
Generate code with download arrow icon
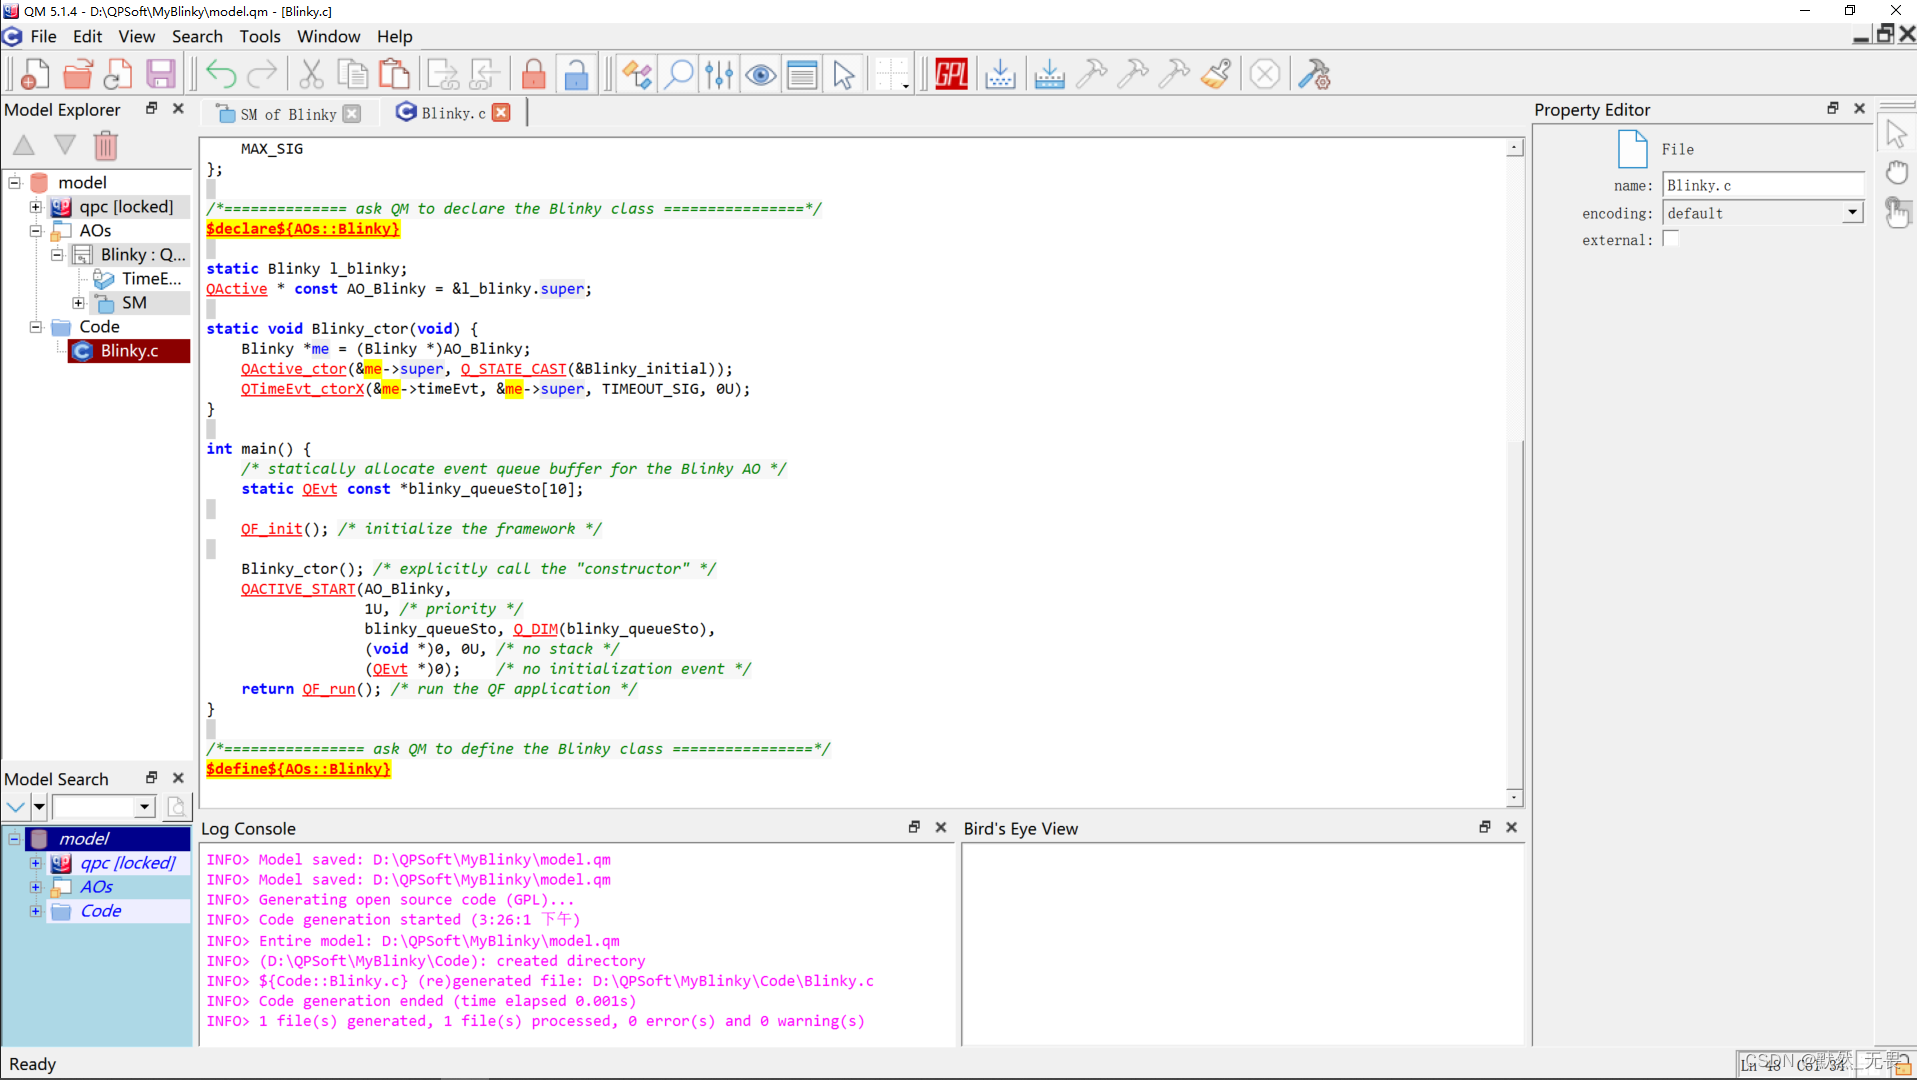(1000, 75)
